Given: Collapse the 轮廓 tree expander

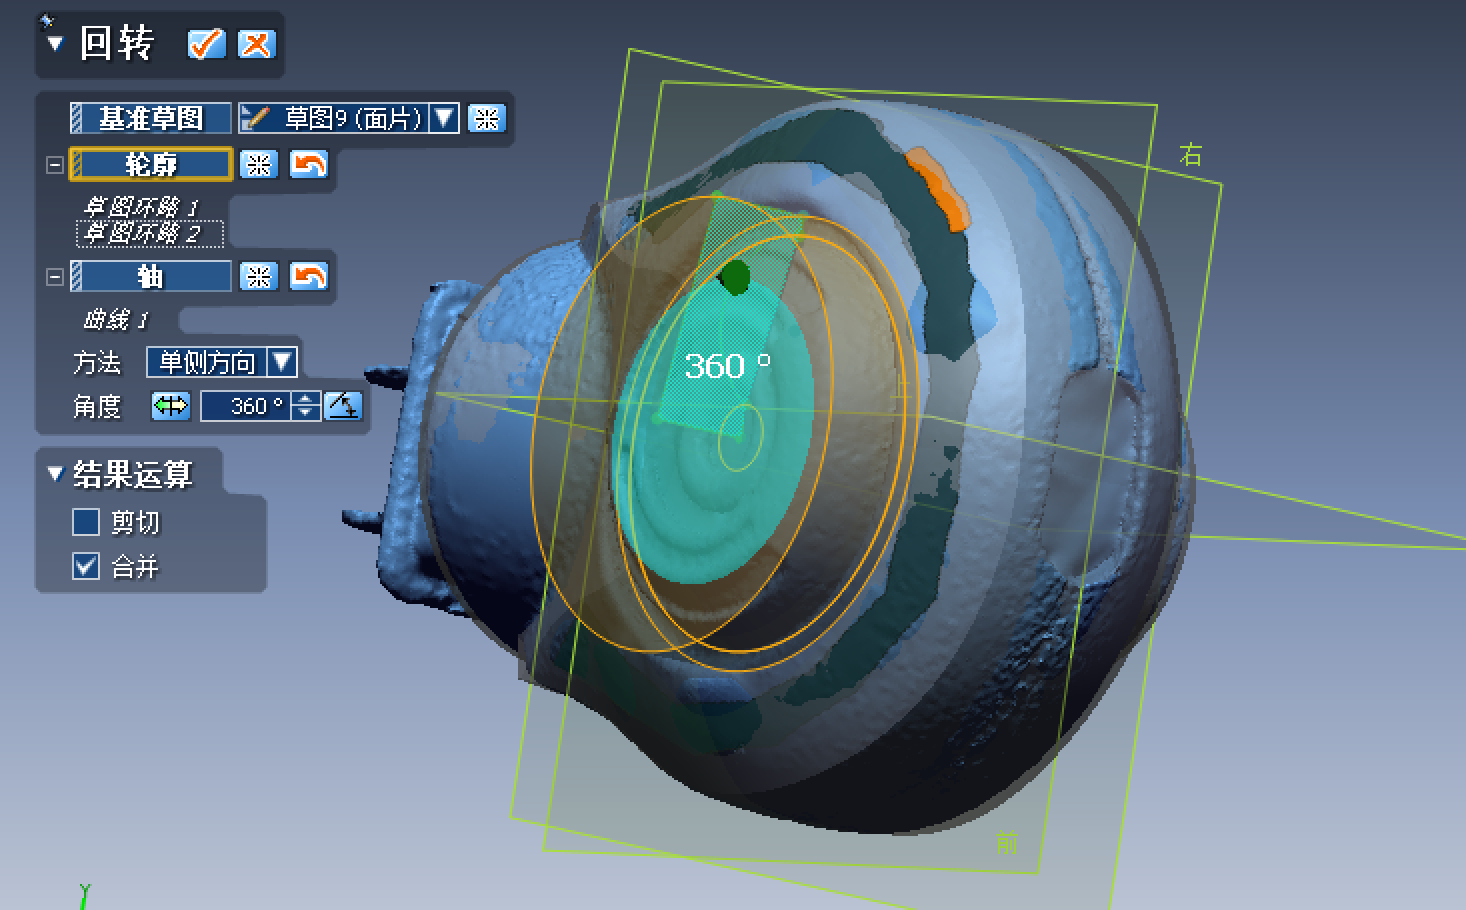Looking at the screenshot, I should click(55, 165).
